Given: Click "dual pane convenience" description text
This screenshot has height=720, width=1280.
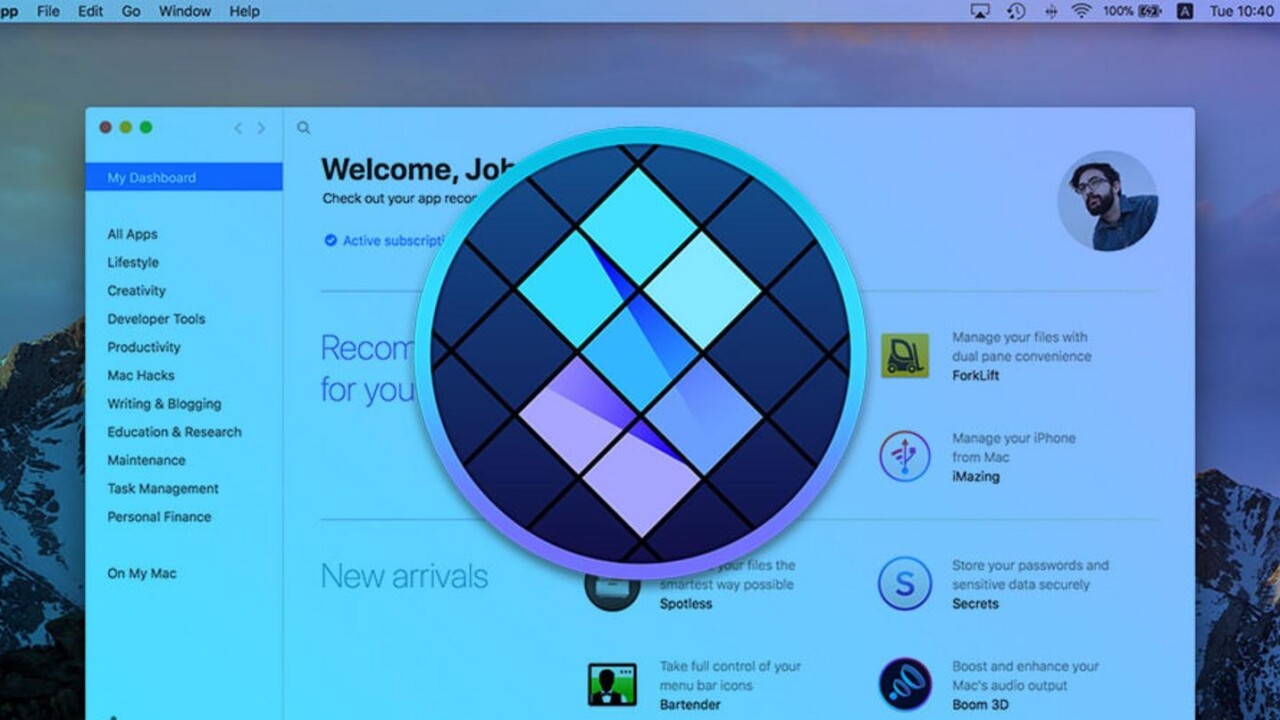Looking at the screenshot, I should click(x=1022, y=356).
